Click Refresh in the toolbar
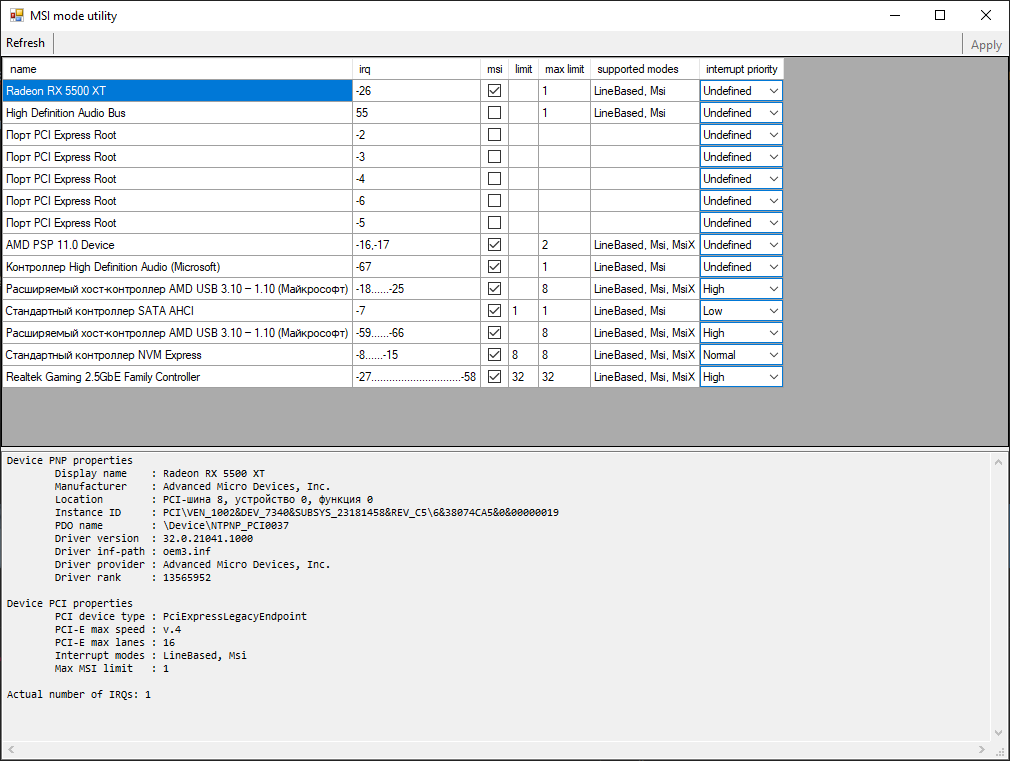 pos(26,43)
